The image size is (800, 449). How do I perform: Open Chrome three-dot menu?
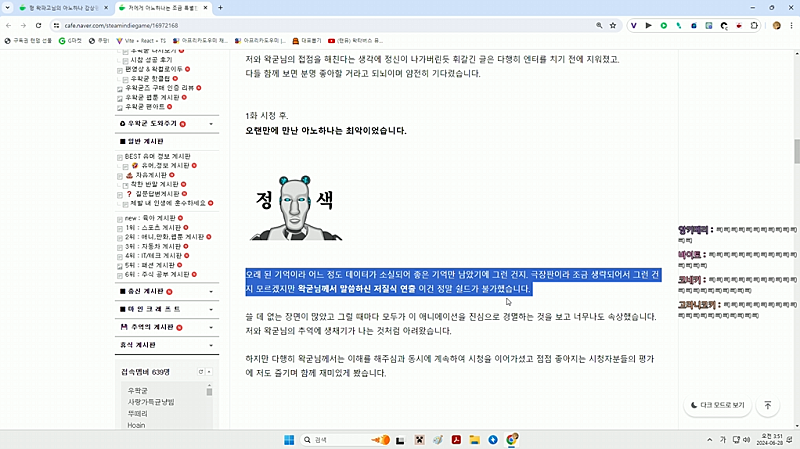791,26
